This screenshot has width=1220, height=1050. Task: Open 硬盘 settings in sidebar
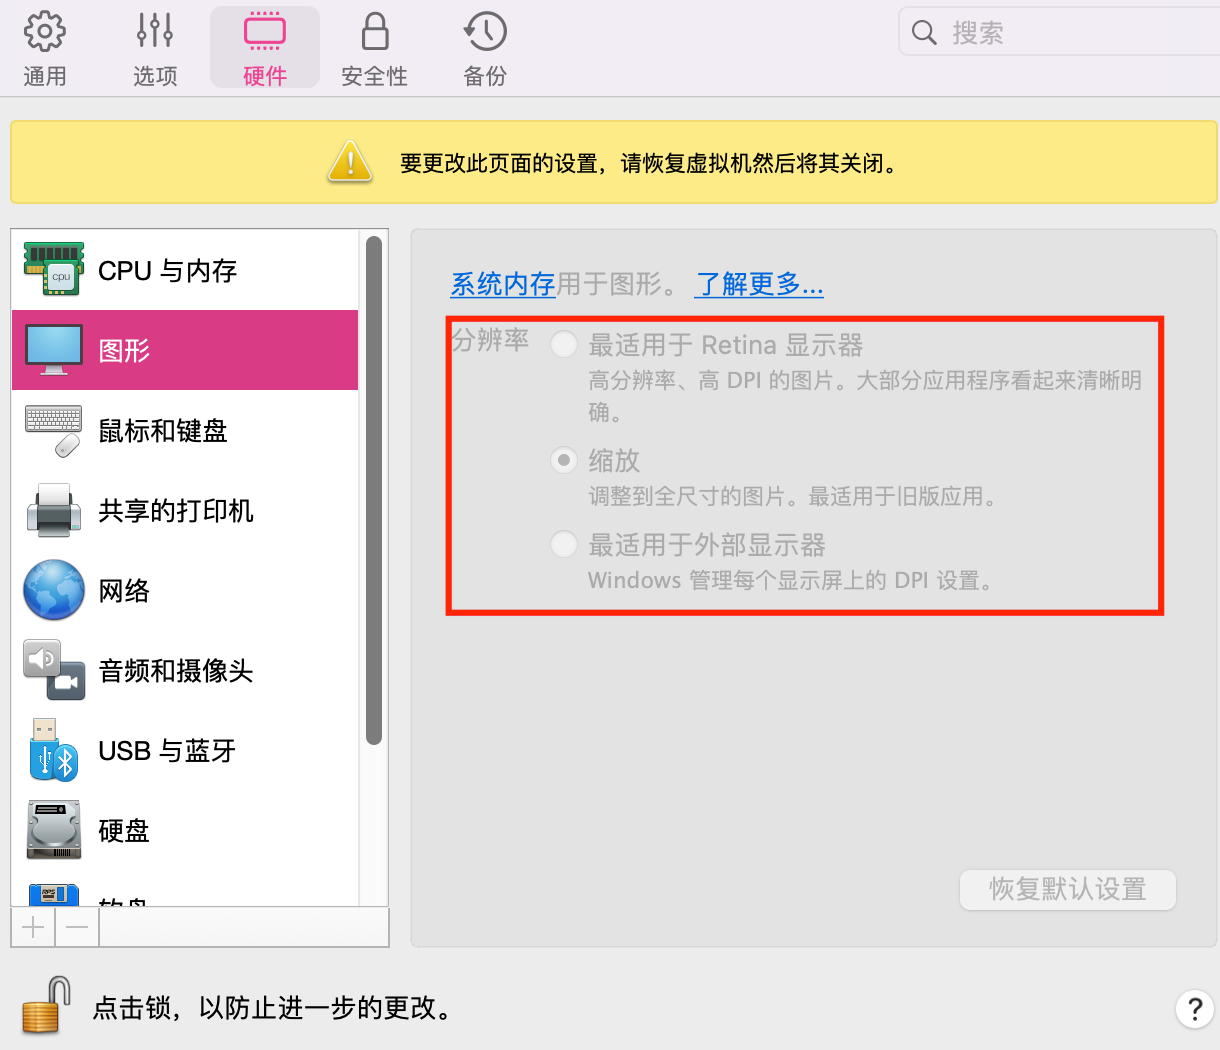point(124,831)
